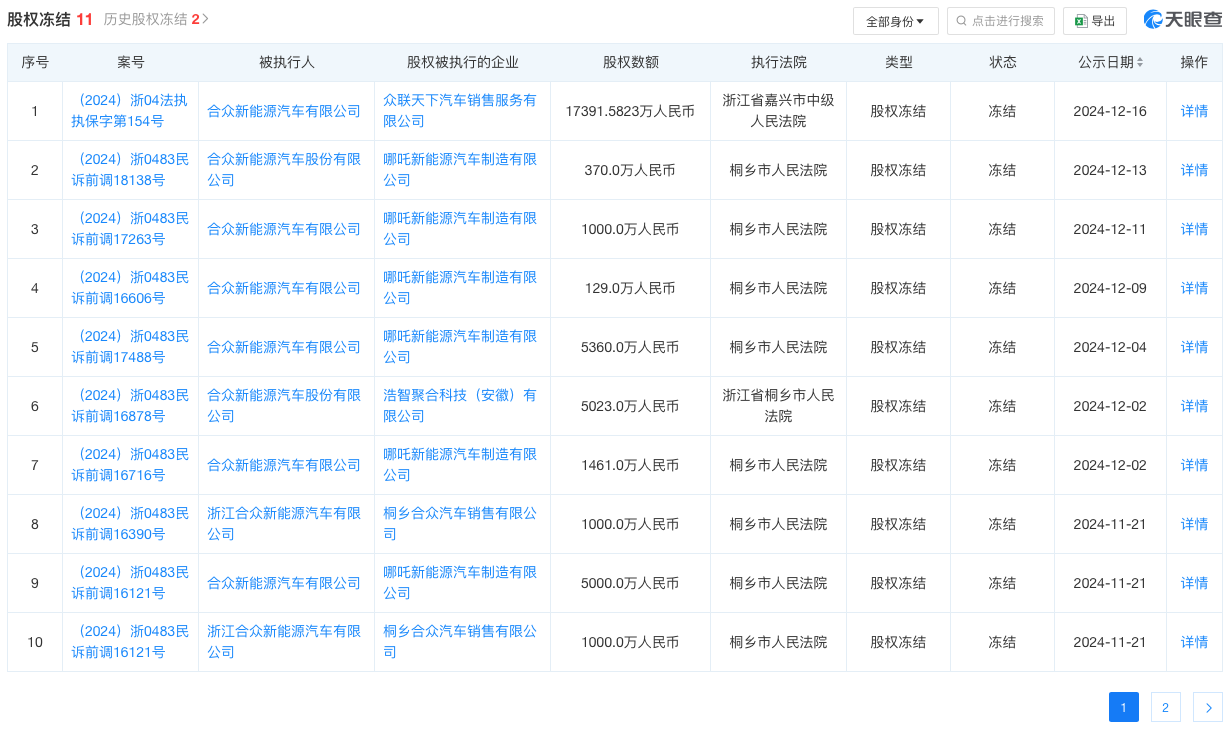
Task: Go to page 2
Action: coord(1165,707)
